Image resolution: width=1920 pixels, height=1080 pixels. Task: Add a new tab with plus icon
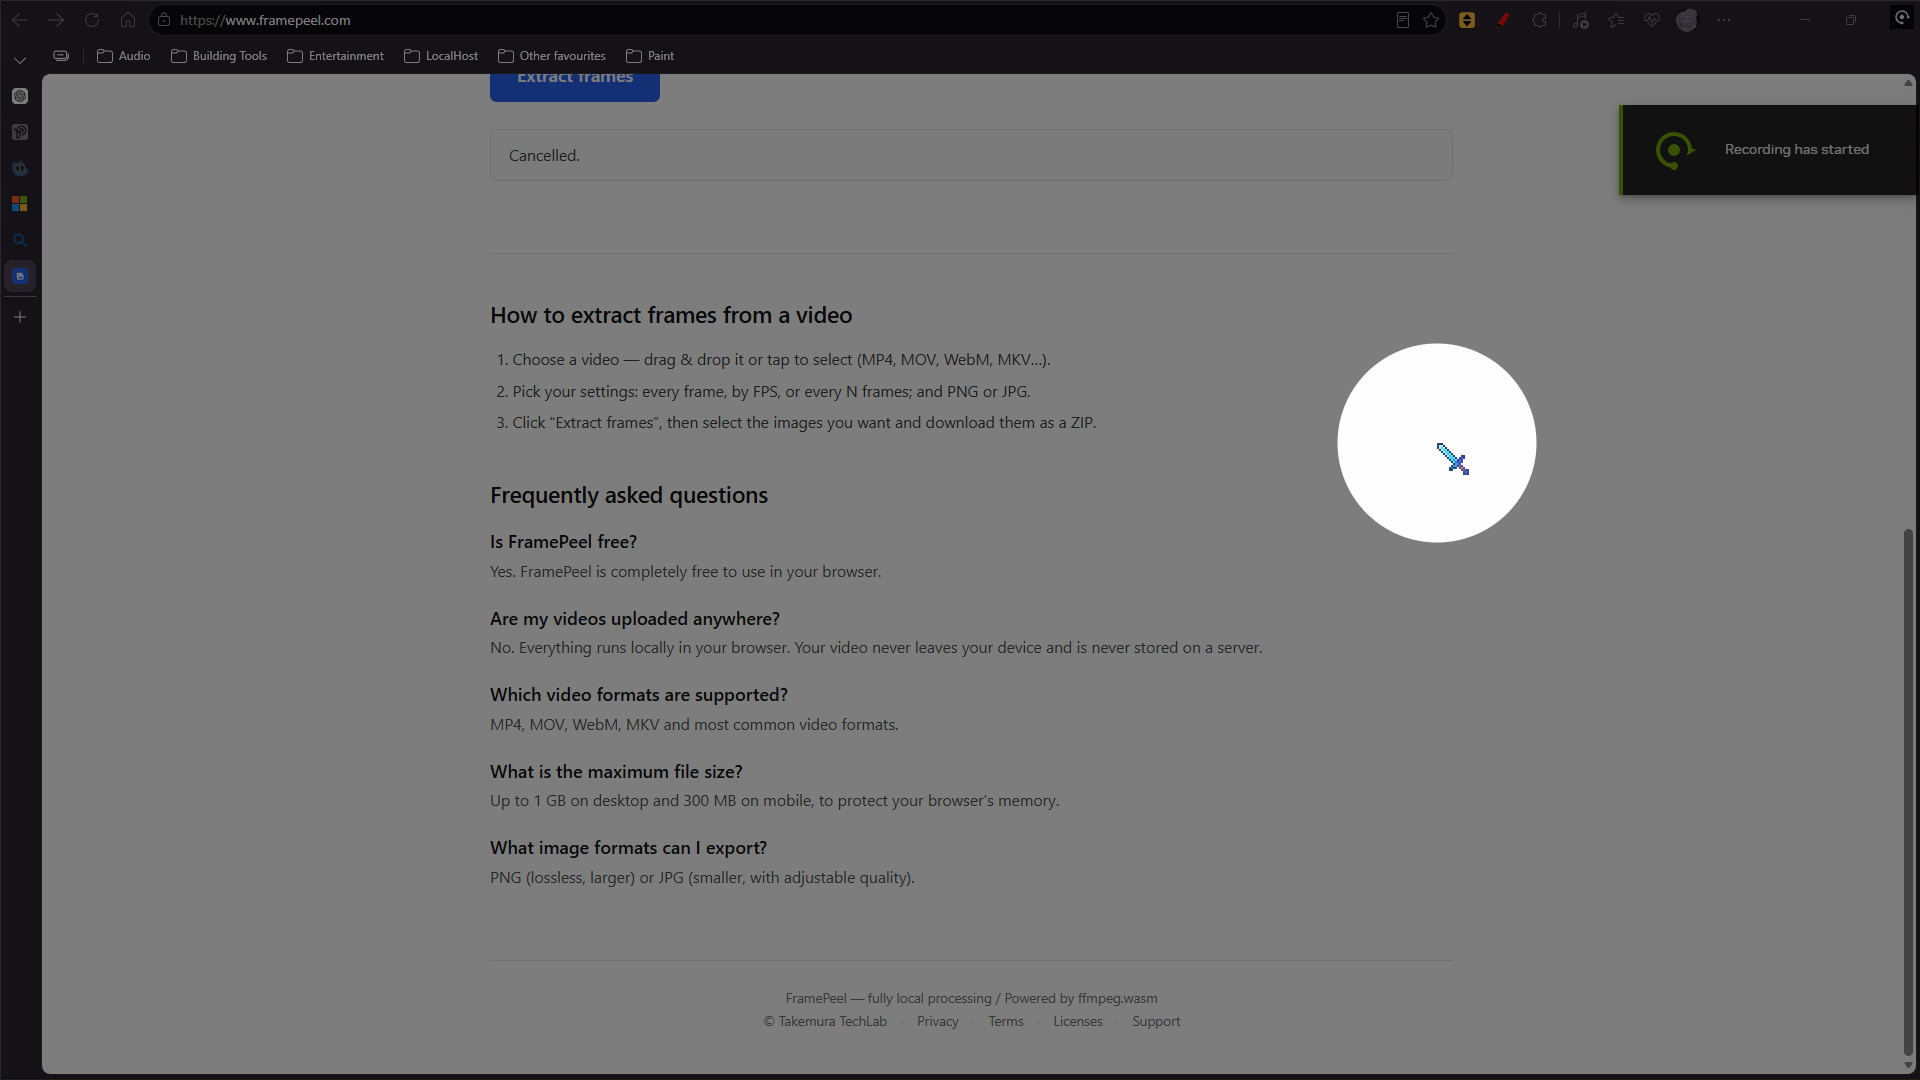[x=20, y=317]
